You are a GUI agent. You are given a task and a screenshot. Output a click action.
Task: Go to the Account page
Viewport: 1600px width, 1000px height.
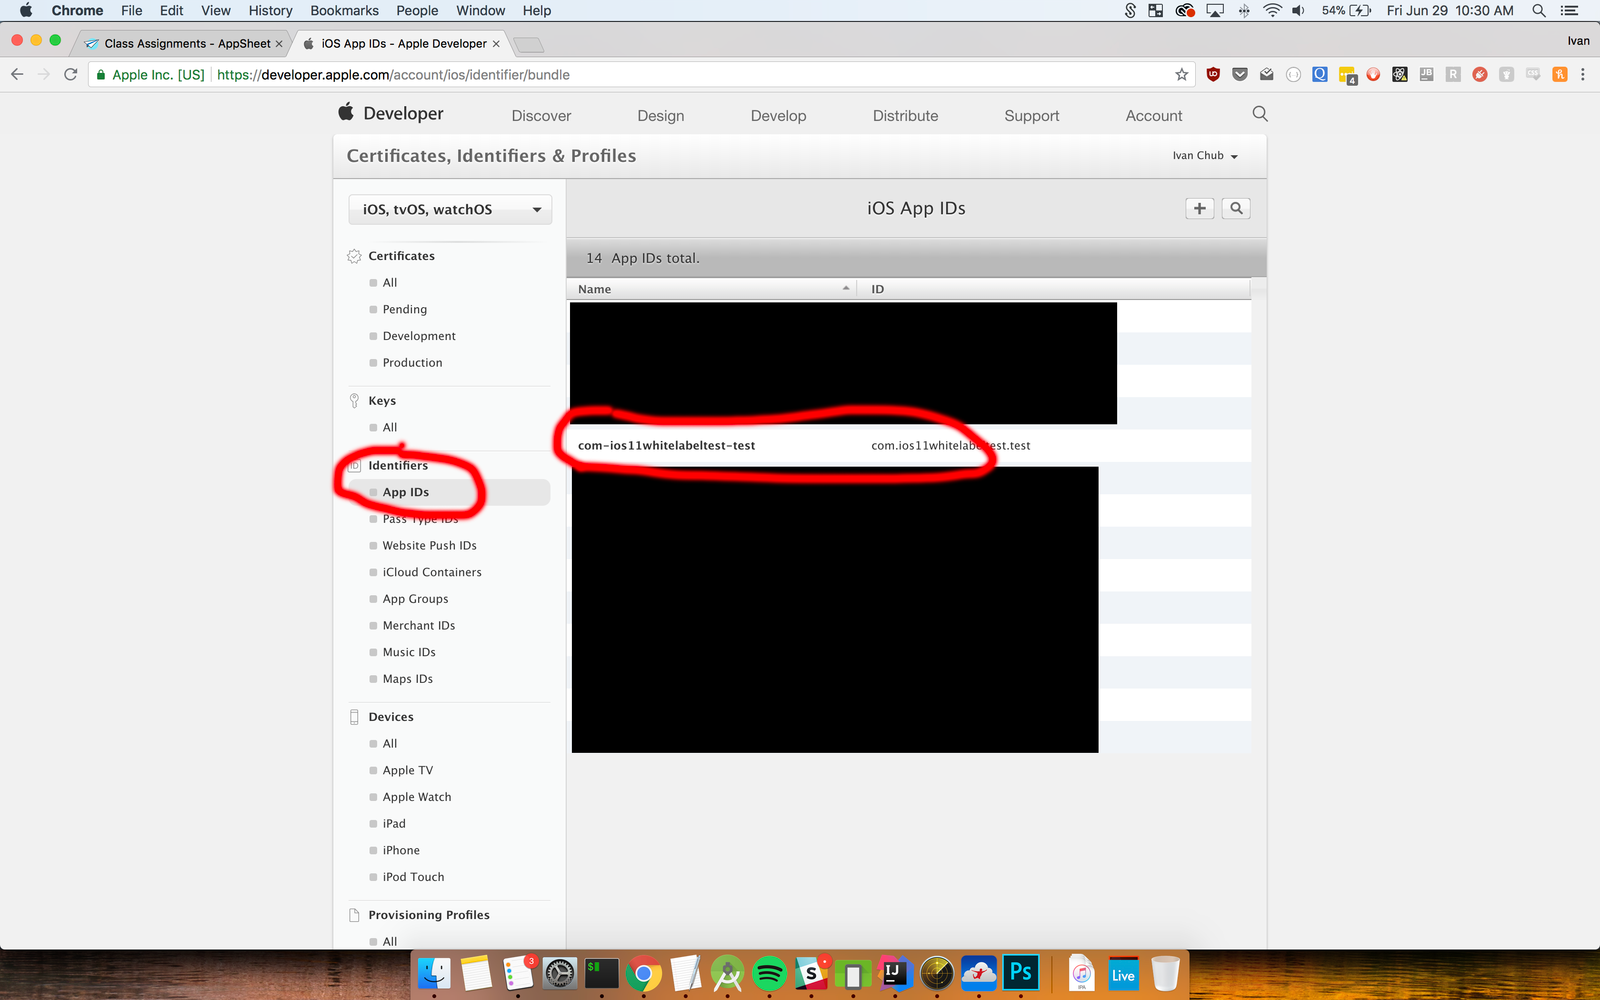[1154, 116]
